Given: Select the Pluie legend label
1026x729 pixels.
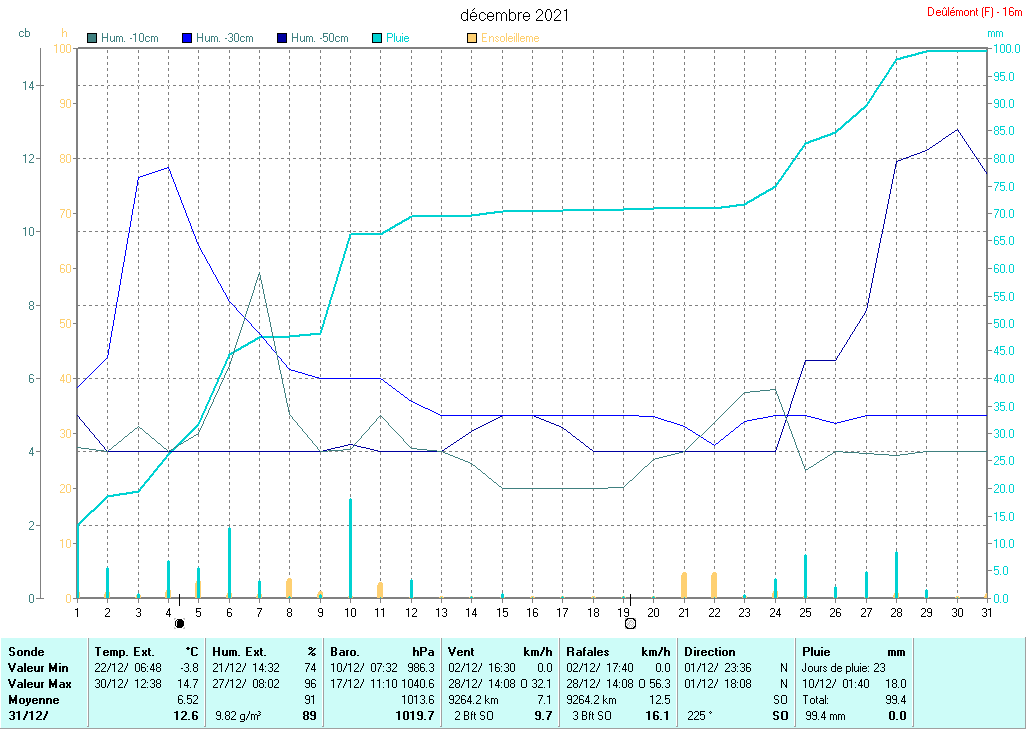Looking at the screenshot, I should coord(398,38).
